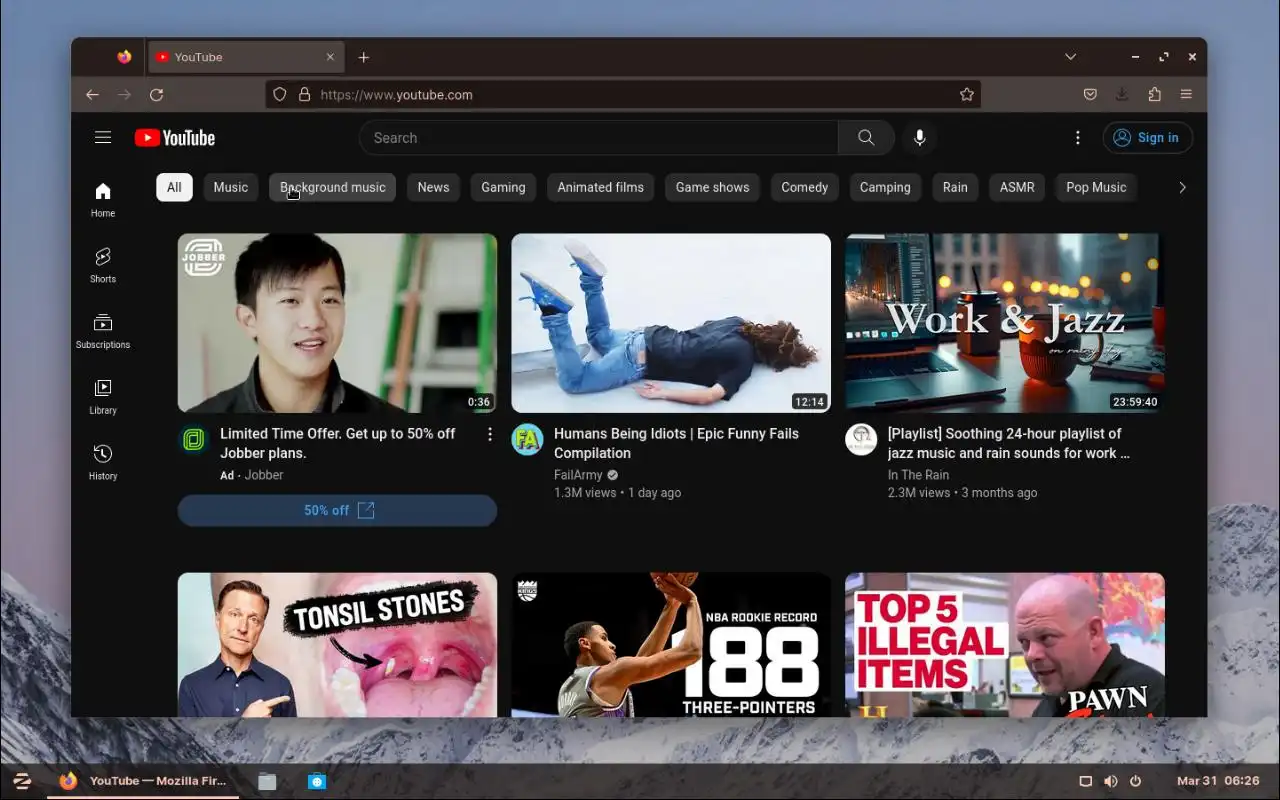1280x800 pixels.
Task: Open the Work & Jazz thumbnail
Action: click(1005, 323)
